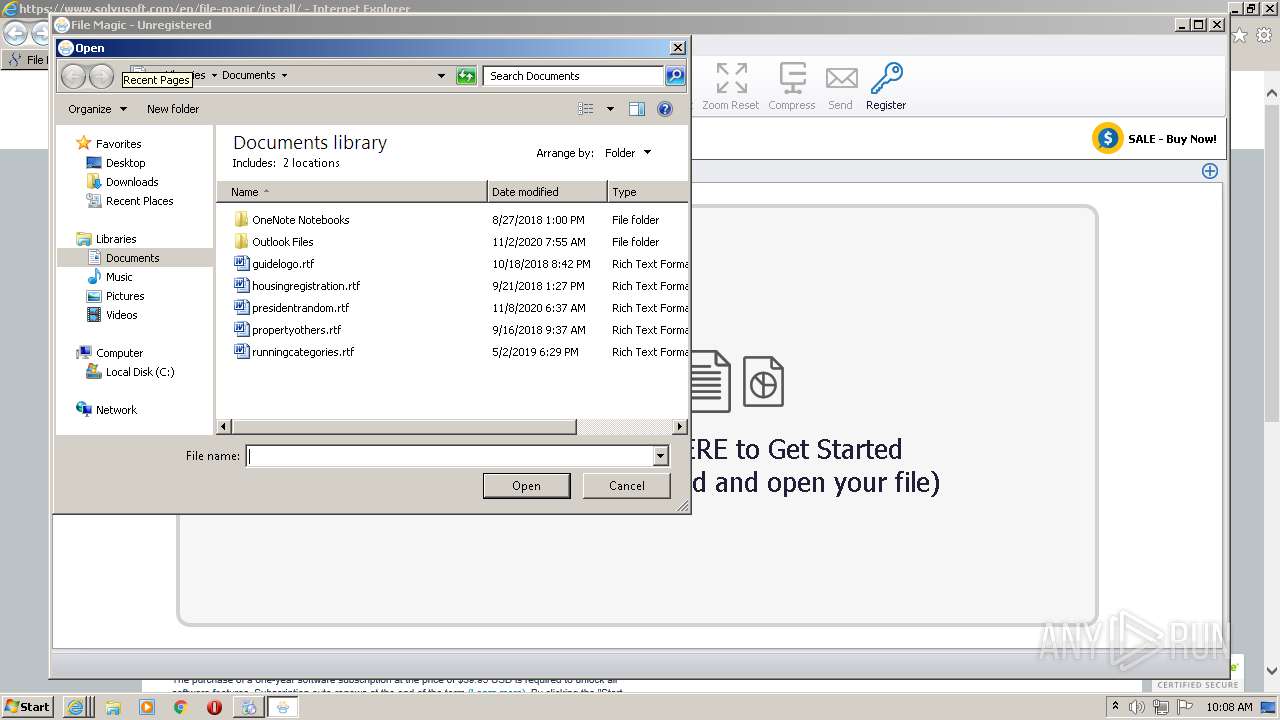Screen dimensions: 1280x720
Task: Click the Back navigation arrow in Open dialog
Action: [x=73, y=76]
